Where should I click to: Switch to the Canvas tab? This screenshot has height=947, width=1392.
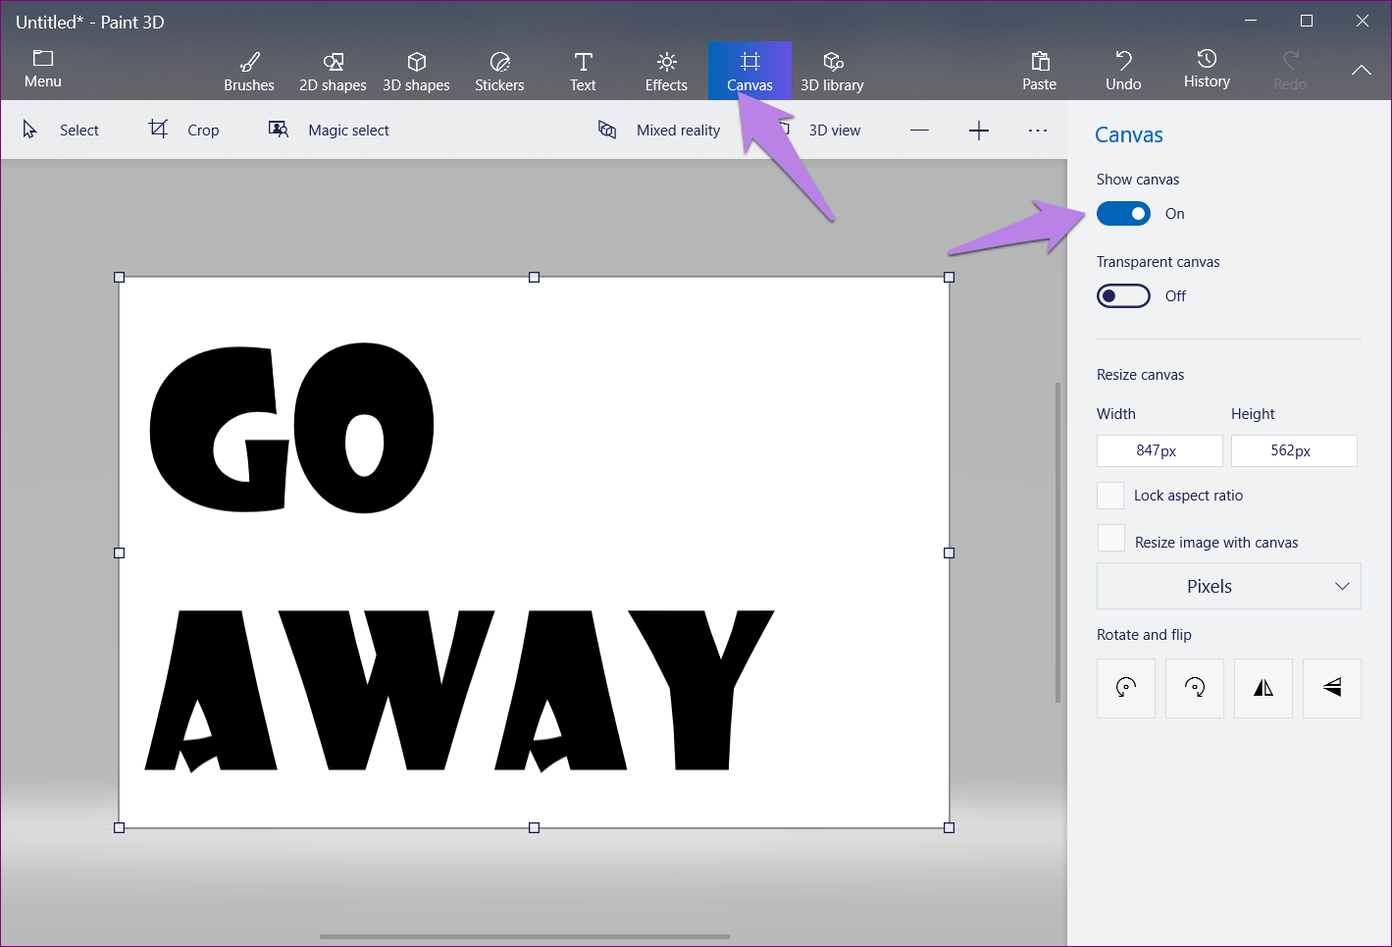pos(749,71)
